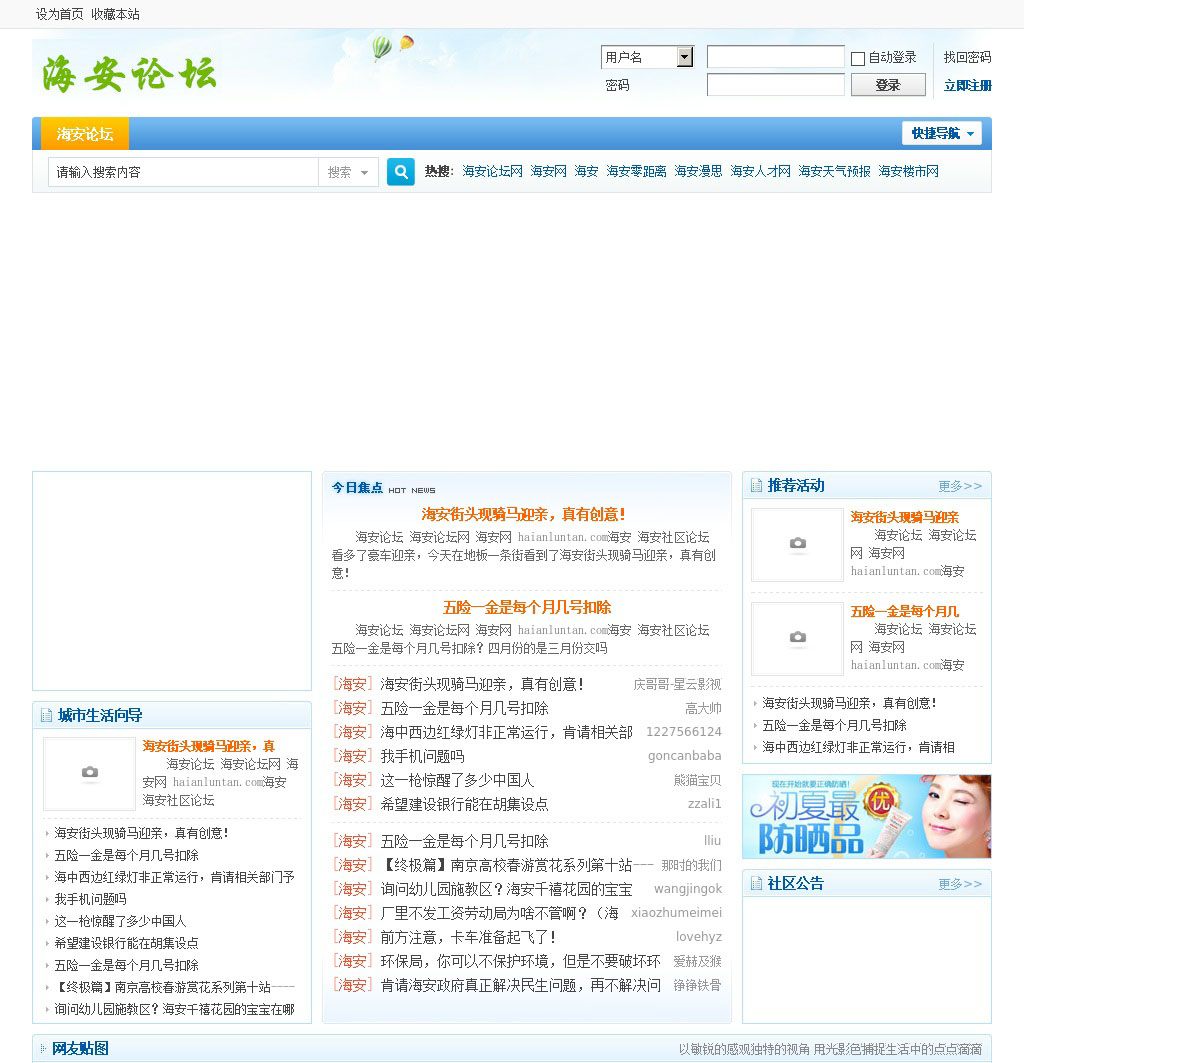Image resolution: width=1200 pixels, height=1063 pixels.
Task: Click the 海安论坛 green logo
Action: [x=129, y=74]
